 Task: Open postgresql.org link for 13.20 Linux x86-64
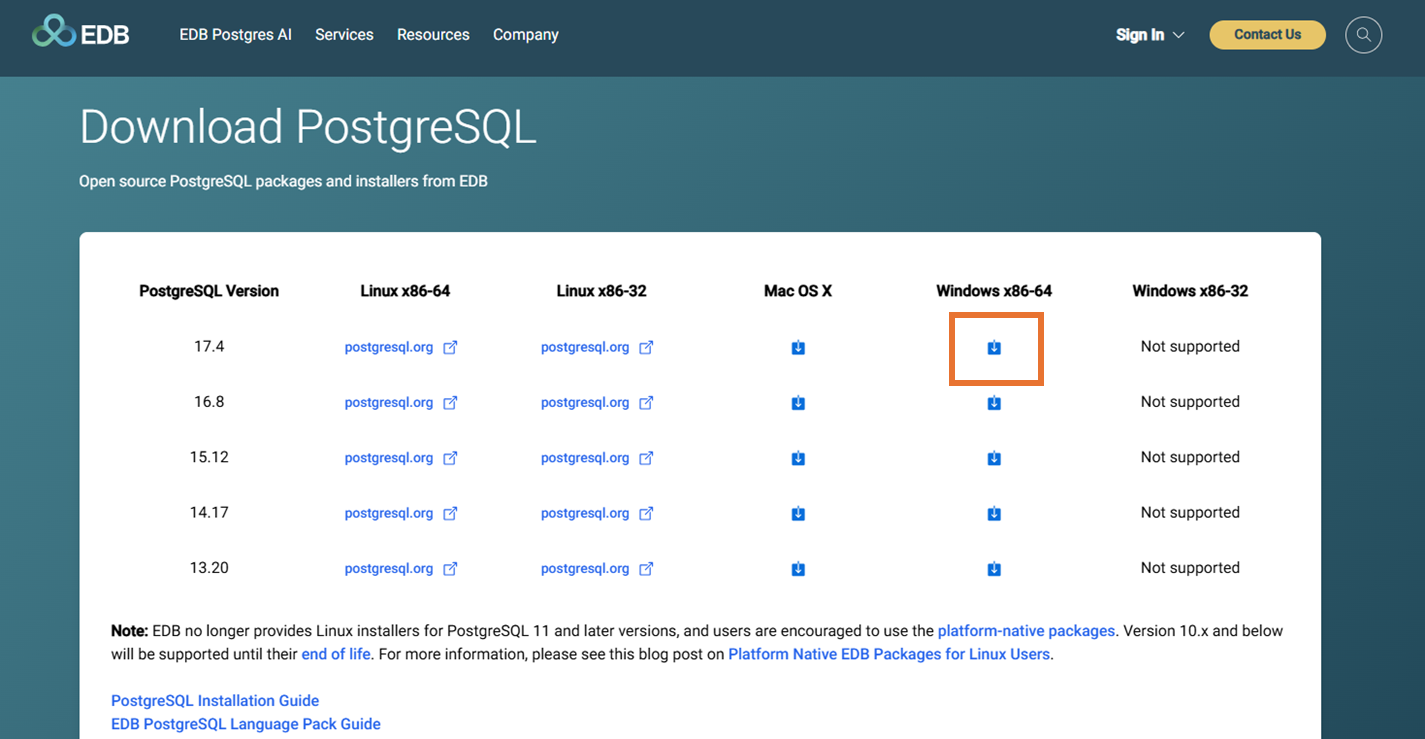tap(389, 568)
